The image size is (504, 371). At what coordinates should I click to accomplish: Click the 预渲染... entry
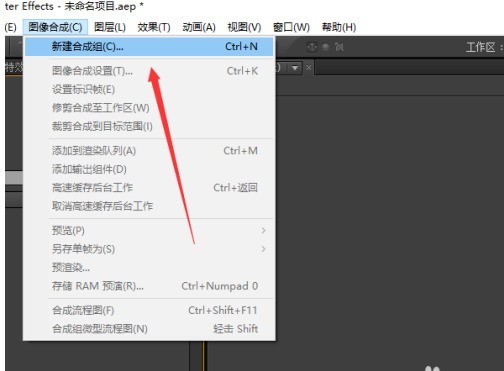(149, 267)
